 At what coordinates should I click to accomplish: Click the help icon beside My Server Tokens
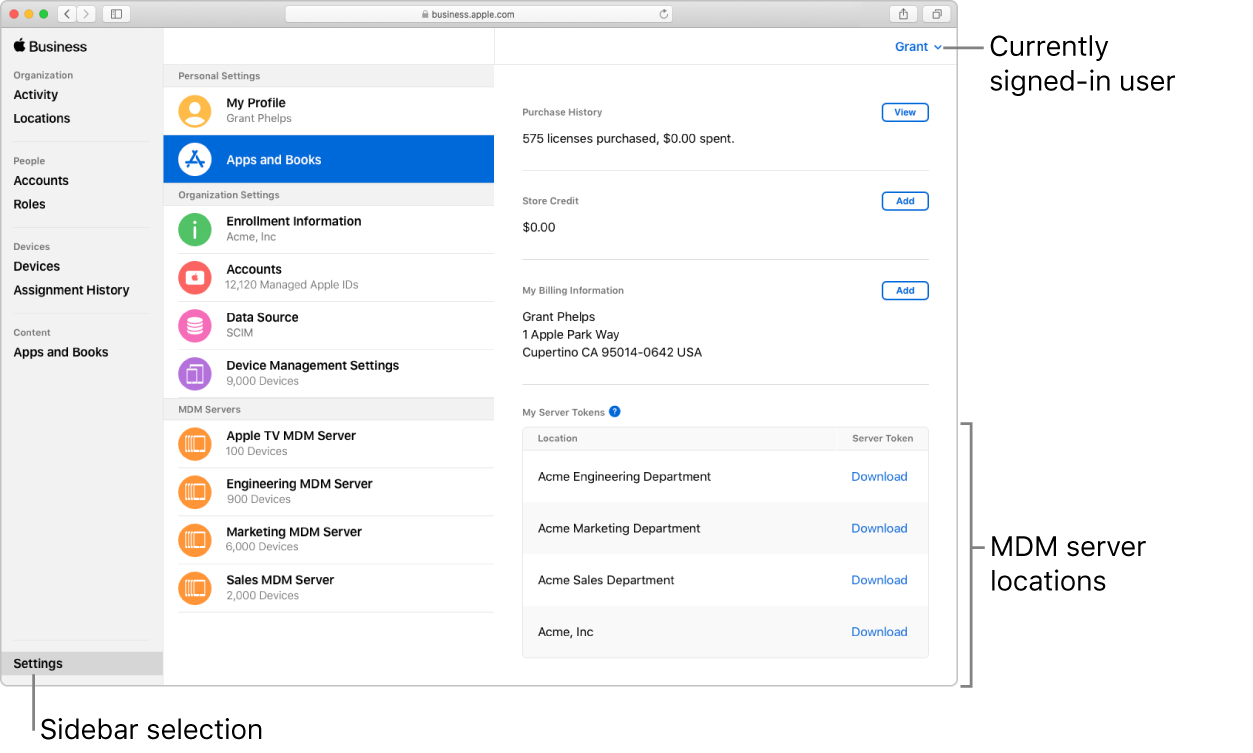[615, 412]
